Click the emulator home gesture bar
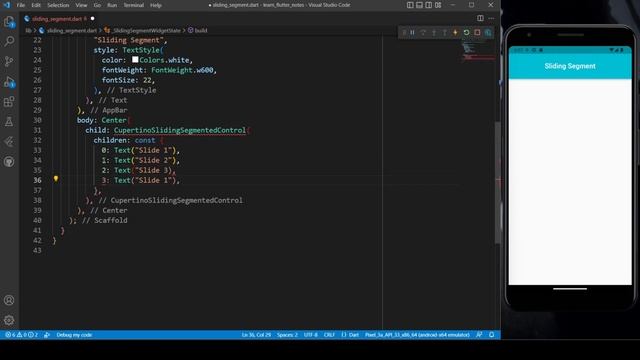The image size is (640, 360). (x=570, y=289)
